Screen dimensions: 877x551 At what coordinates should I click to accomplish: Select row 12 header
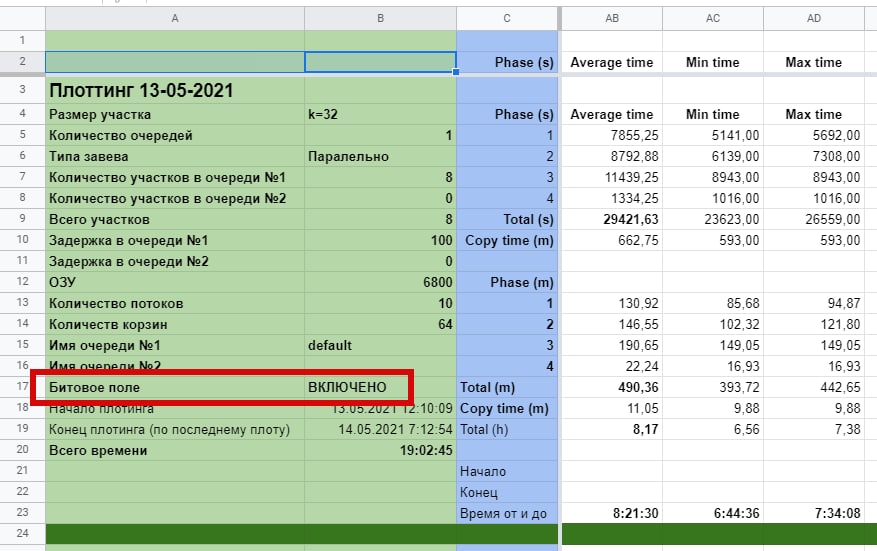[x=22, y=281]
